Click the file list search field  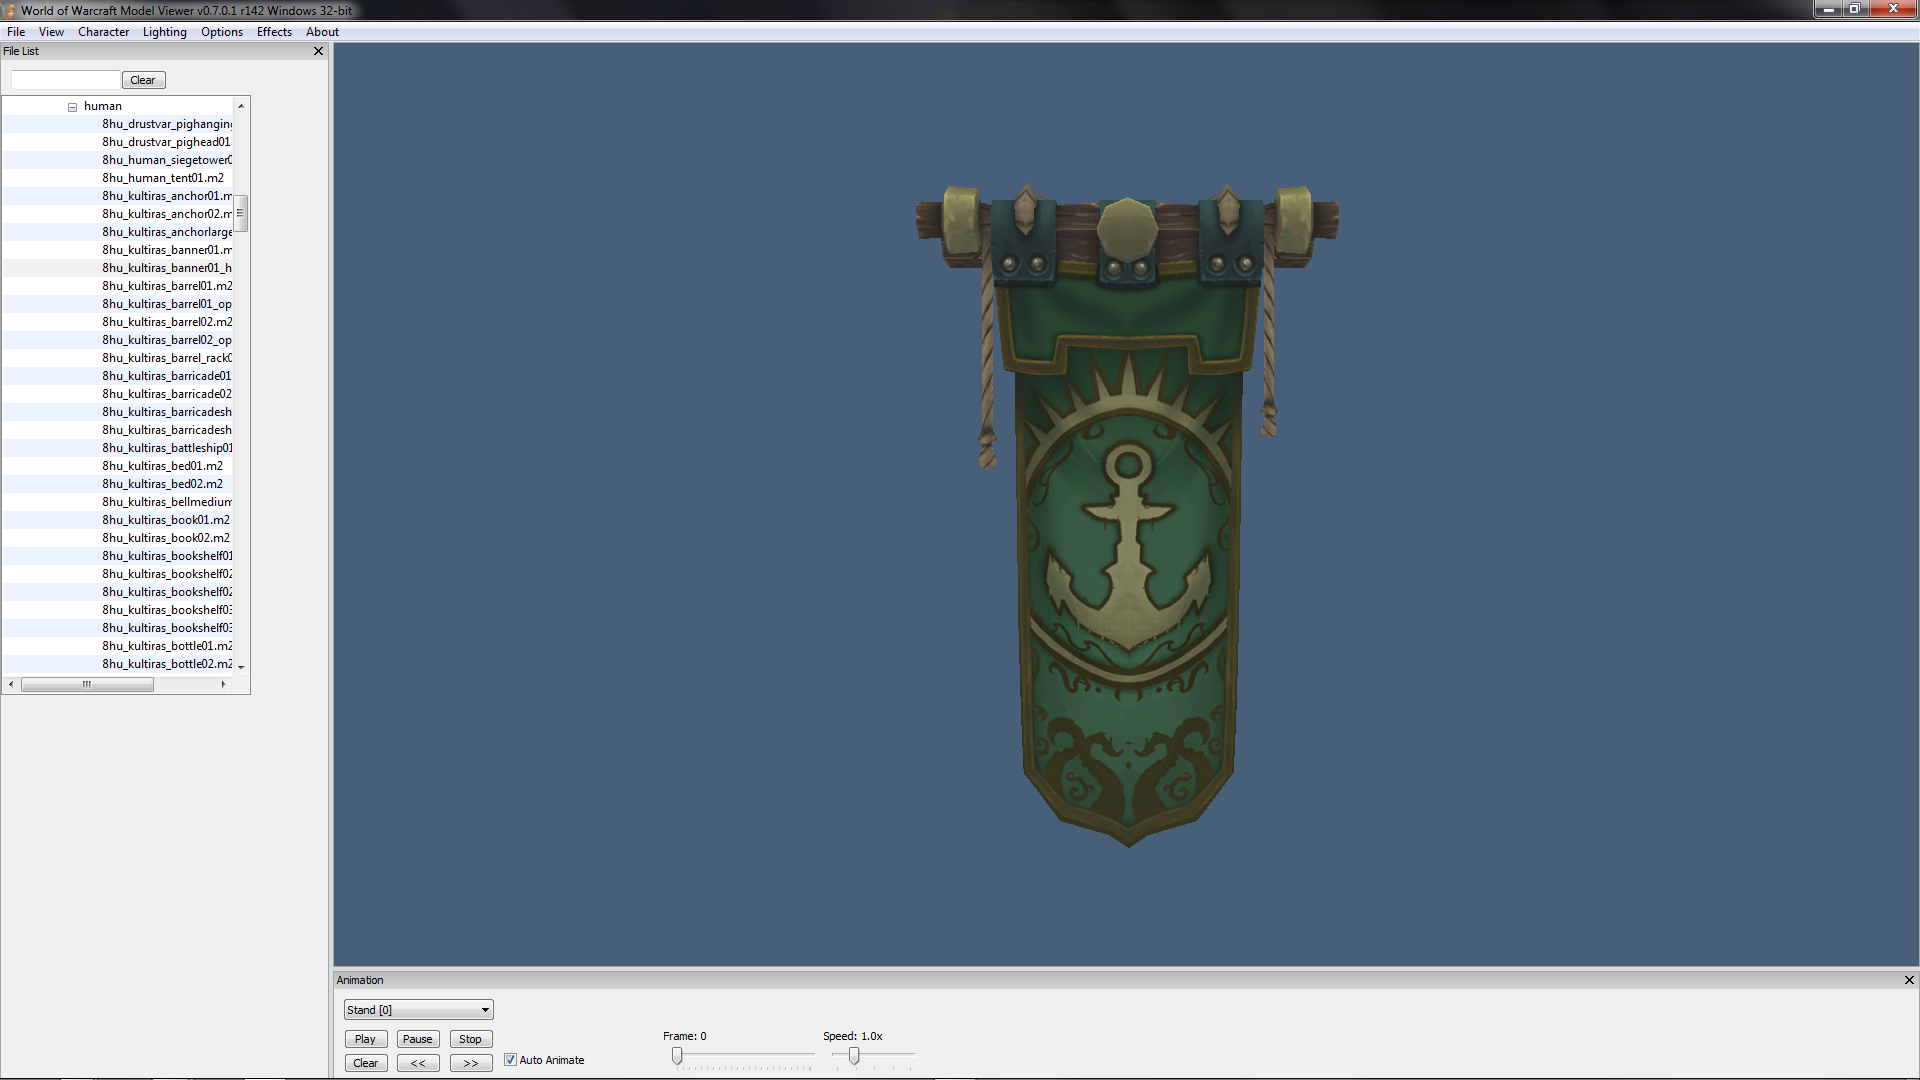coord(65,80)
